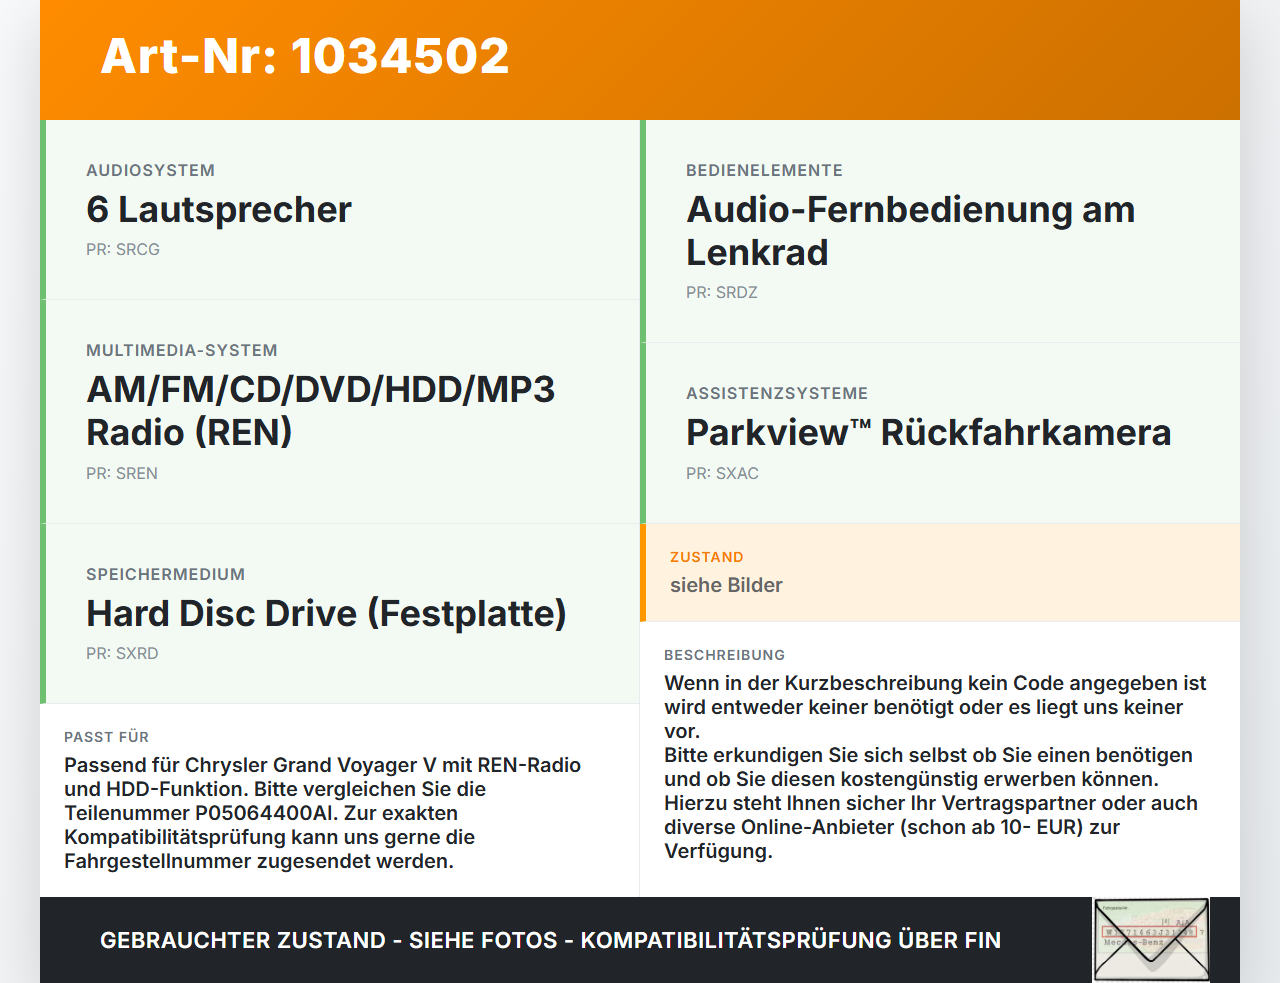
Task: Click the 'SPEICHERMEDIUM' category label
Action: (x=165, y=575)
